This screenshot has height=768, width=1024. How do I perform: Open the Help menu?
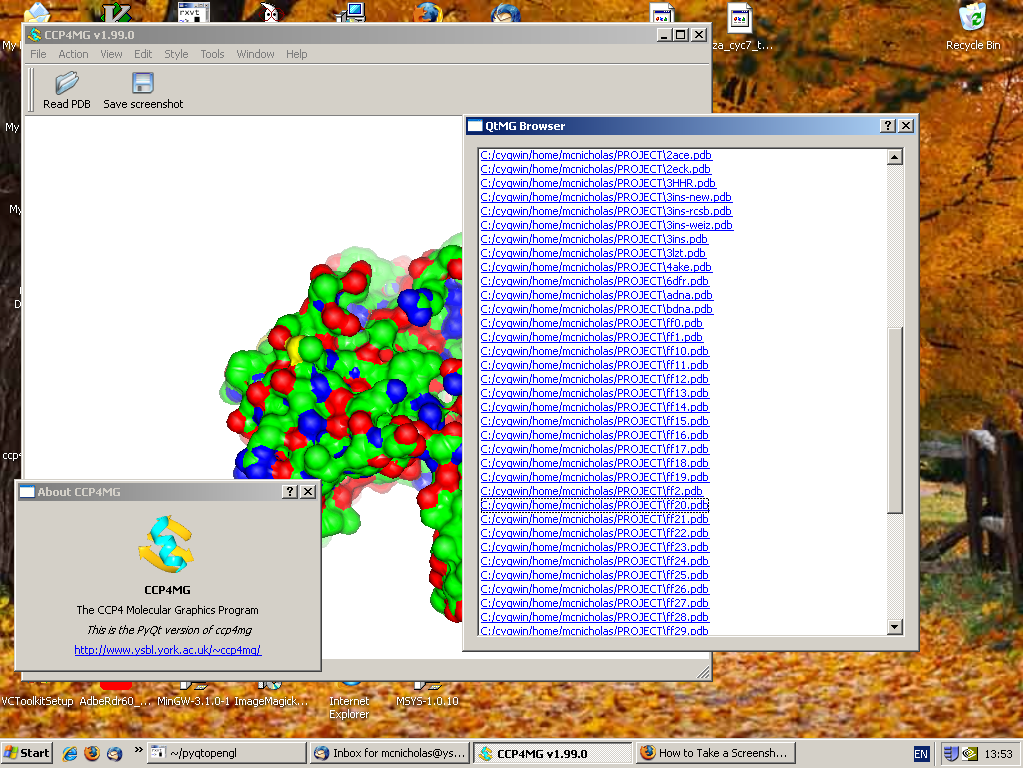[296, 54]
